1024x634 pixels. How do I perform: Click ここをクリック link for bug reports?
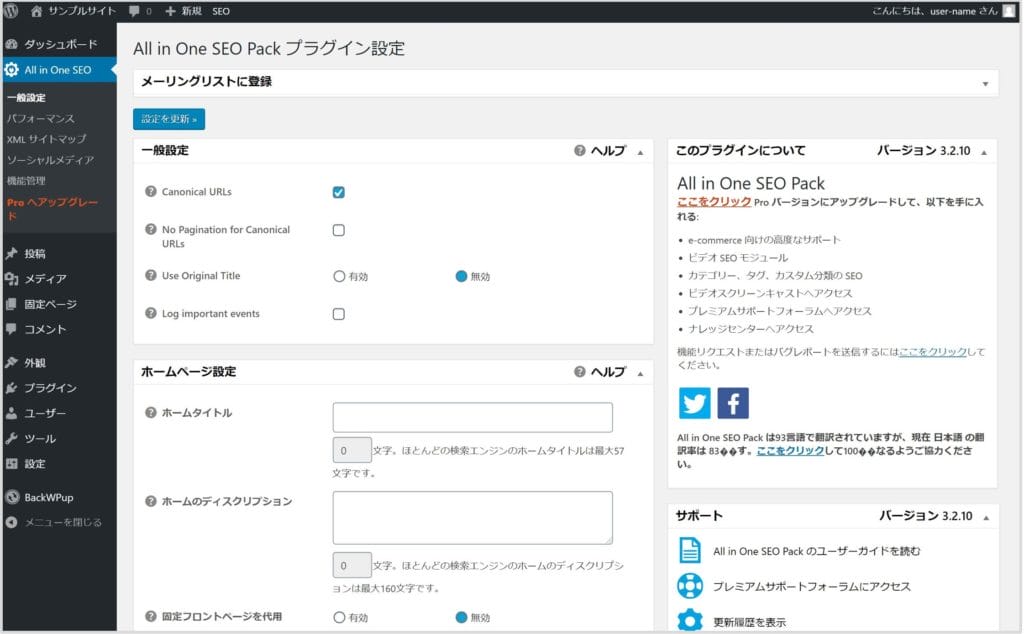(933, 351)
